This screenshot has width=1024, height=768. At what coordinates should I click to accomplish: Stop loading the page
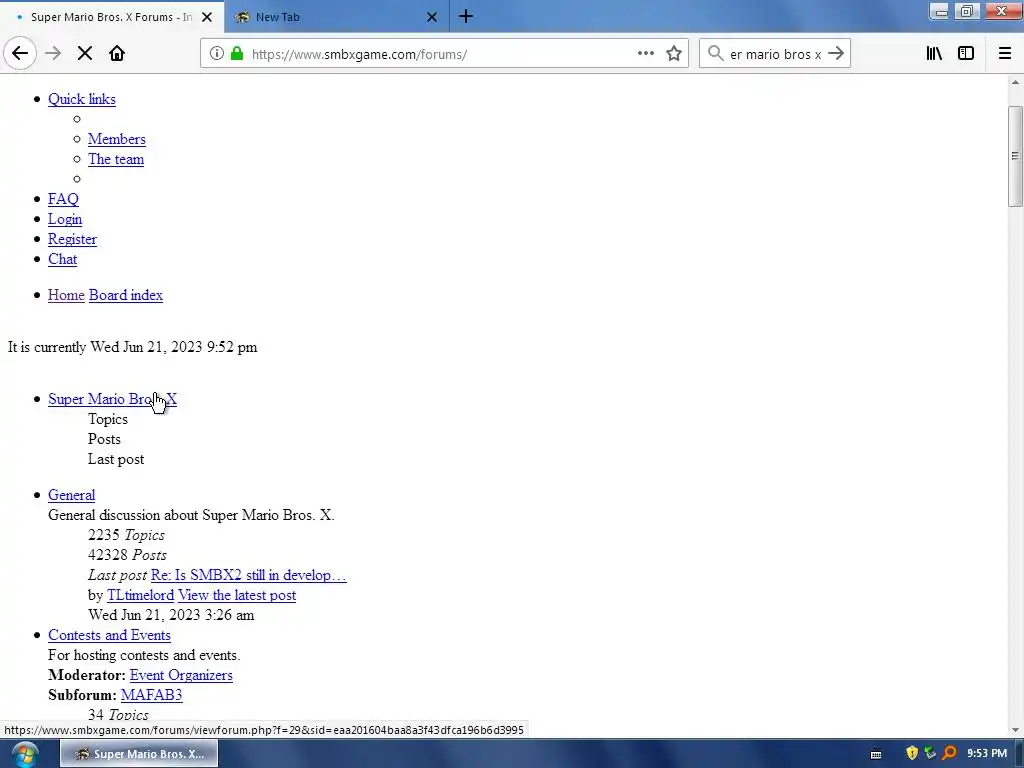(x=84, y=54)
